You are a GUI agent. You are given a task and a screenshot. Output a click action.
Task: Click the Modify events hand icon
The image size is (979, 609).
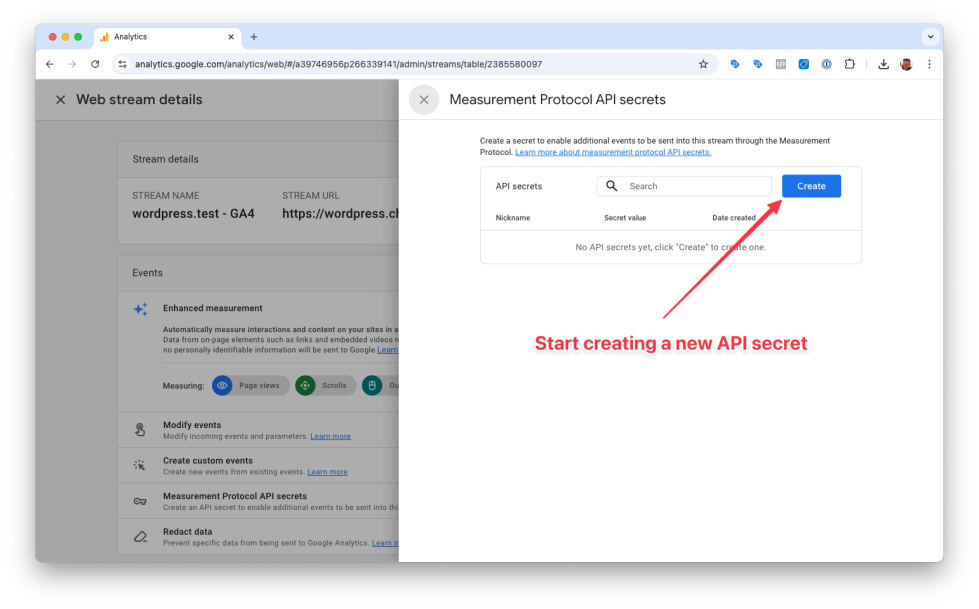(x=140, y=430)
